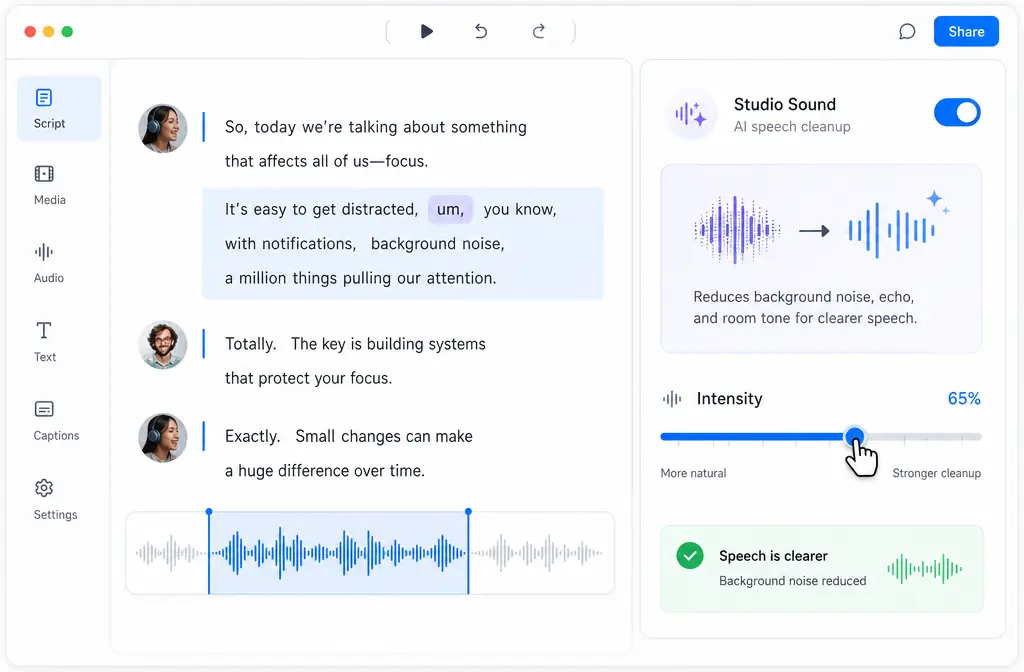Click the "AI speech cleanup" subtitle
Viewport: 1024px width, 672px height.
(792, 127)
